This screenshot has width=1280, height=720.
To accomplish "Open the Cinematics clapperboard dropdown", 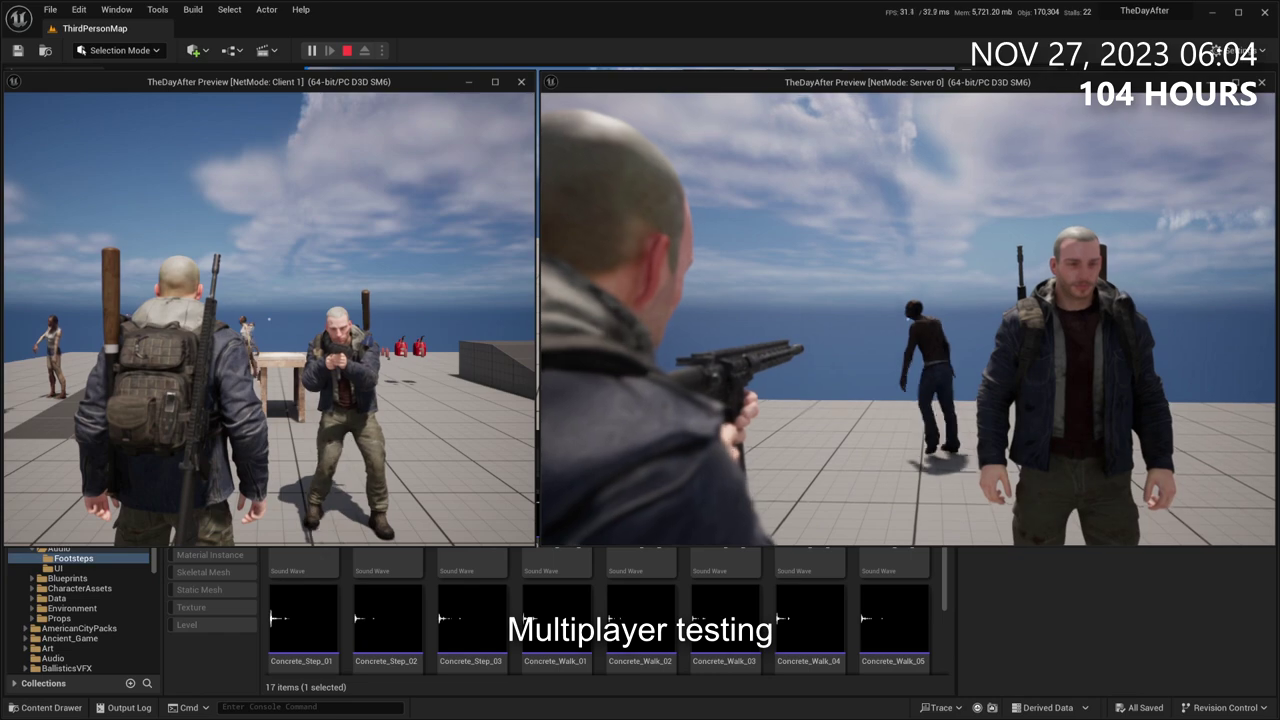I will (267, 50).
